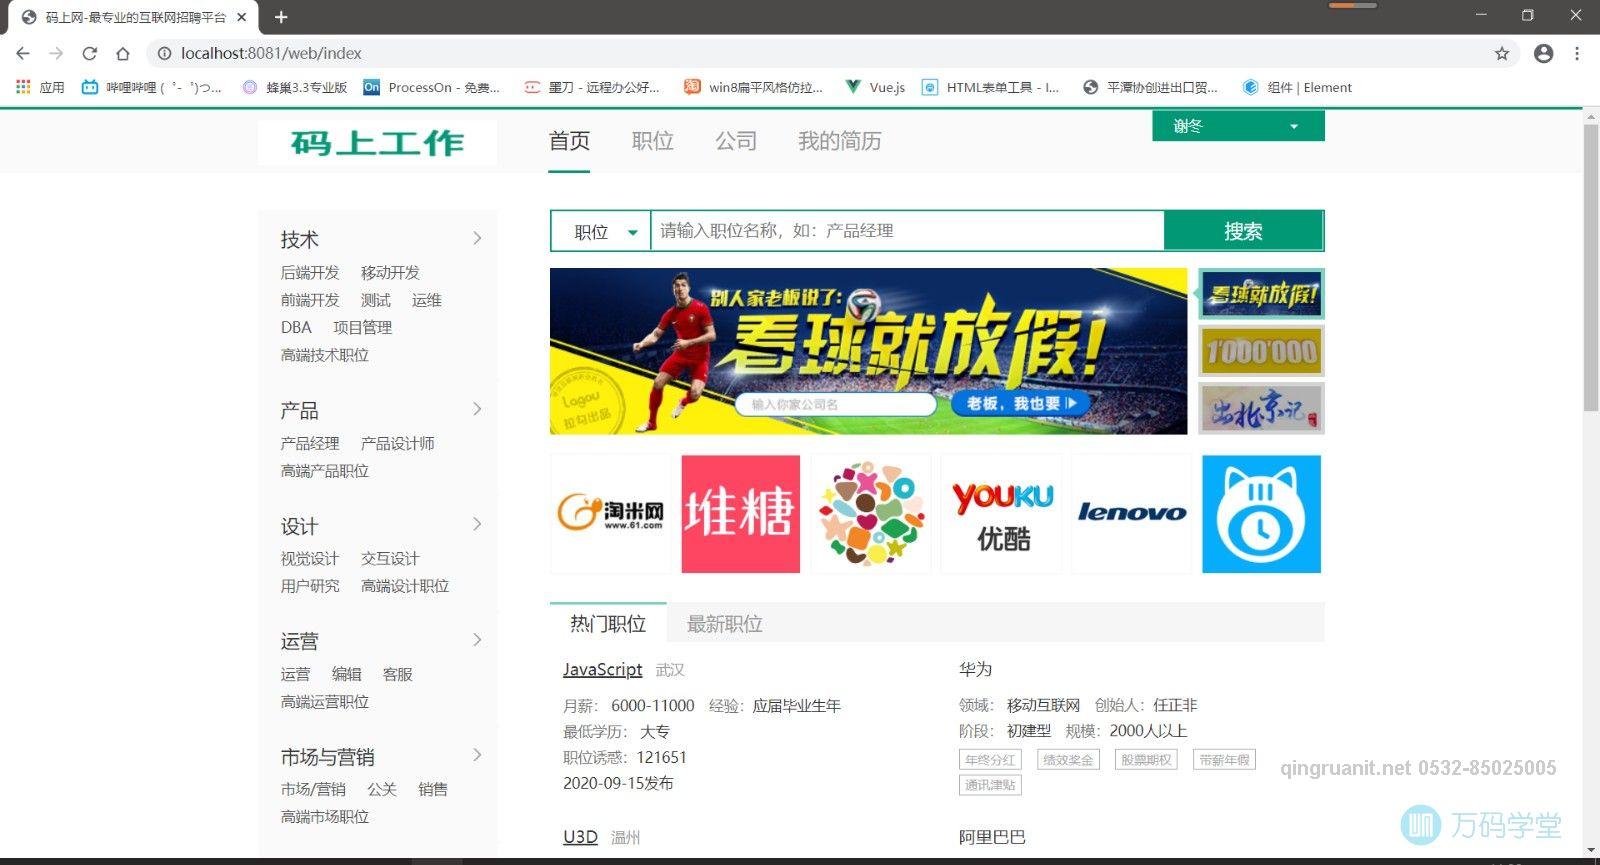Image resolution: width=1600 pixels, height=865 pixels.
Task: Focus the job name search field
Action: pyautogui.click(x=907, y=231)
